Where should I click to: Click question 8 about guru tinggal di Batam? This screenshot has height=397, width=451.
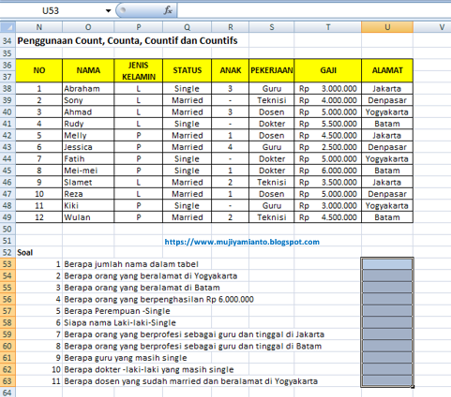(x=193, y=346)
